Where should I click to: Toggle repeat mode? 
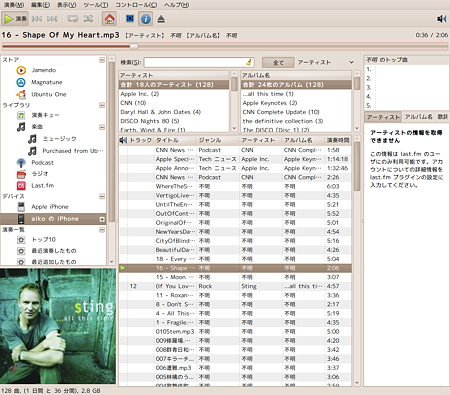click(x=73, y=19)
